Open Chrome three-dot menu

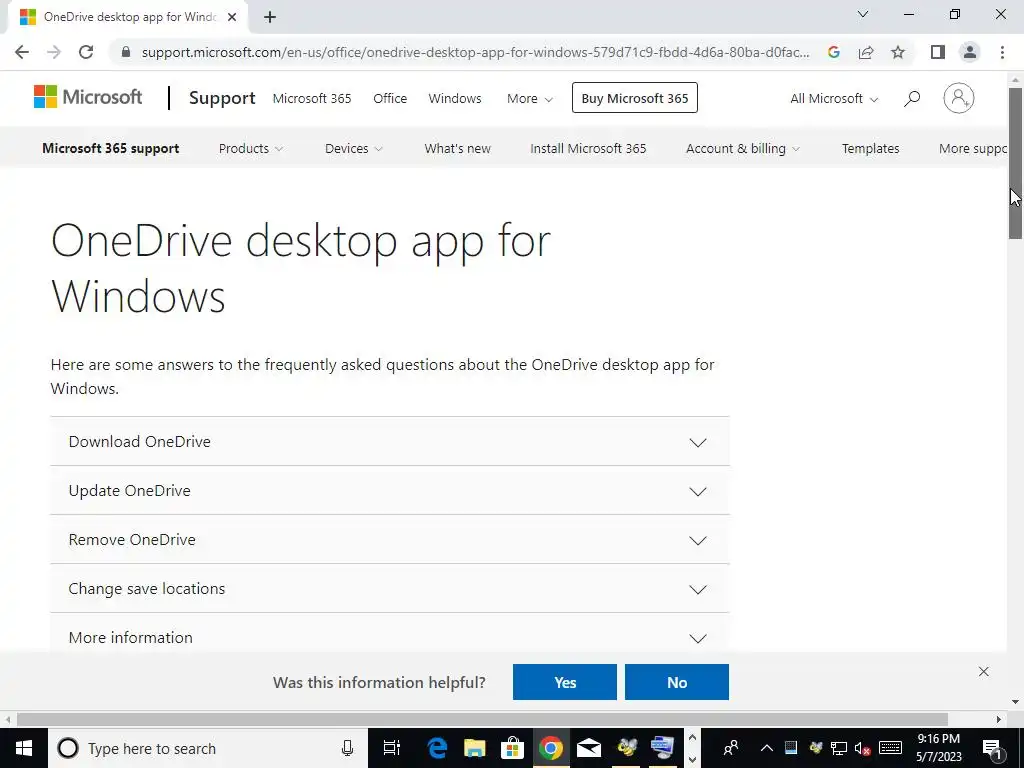pyautogui.click(x=1002, y=52)
